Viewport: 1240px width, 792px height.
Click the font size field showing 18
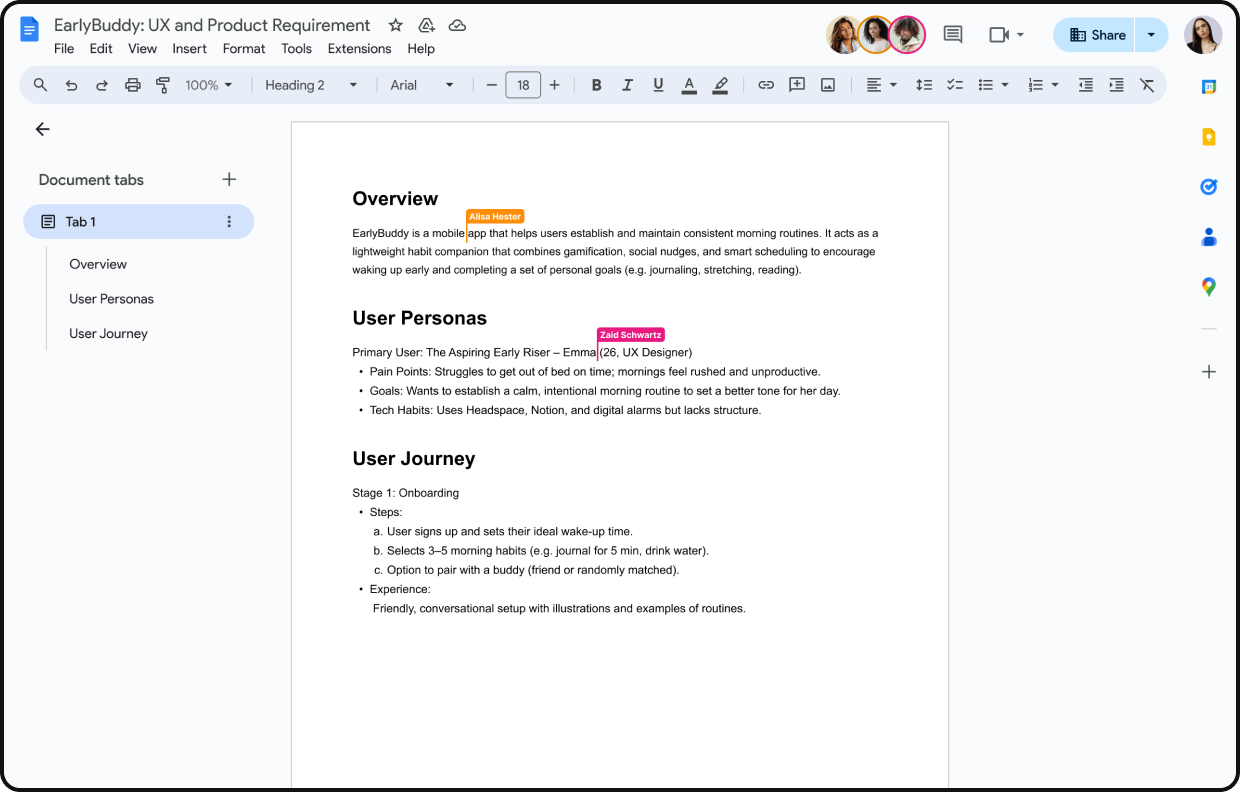pos(523,85)
